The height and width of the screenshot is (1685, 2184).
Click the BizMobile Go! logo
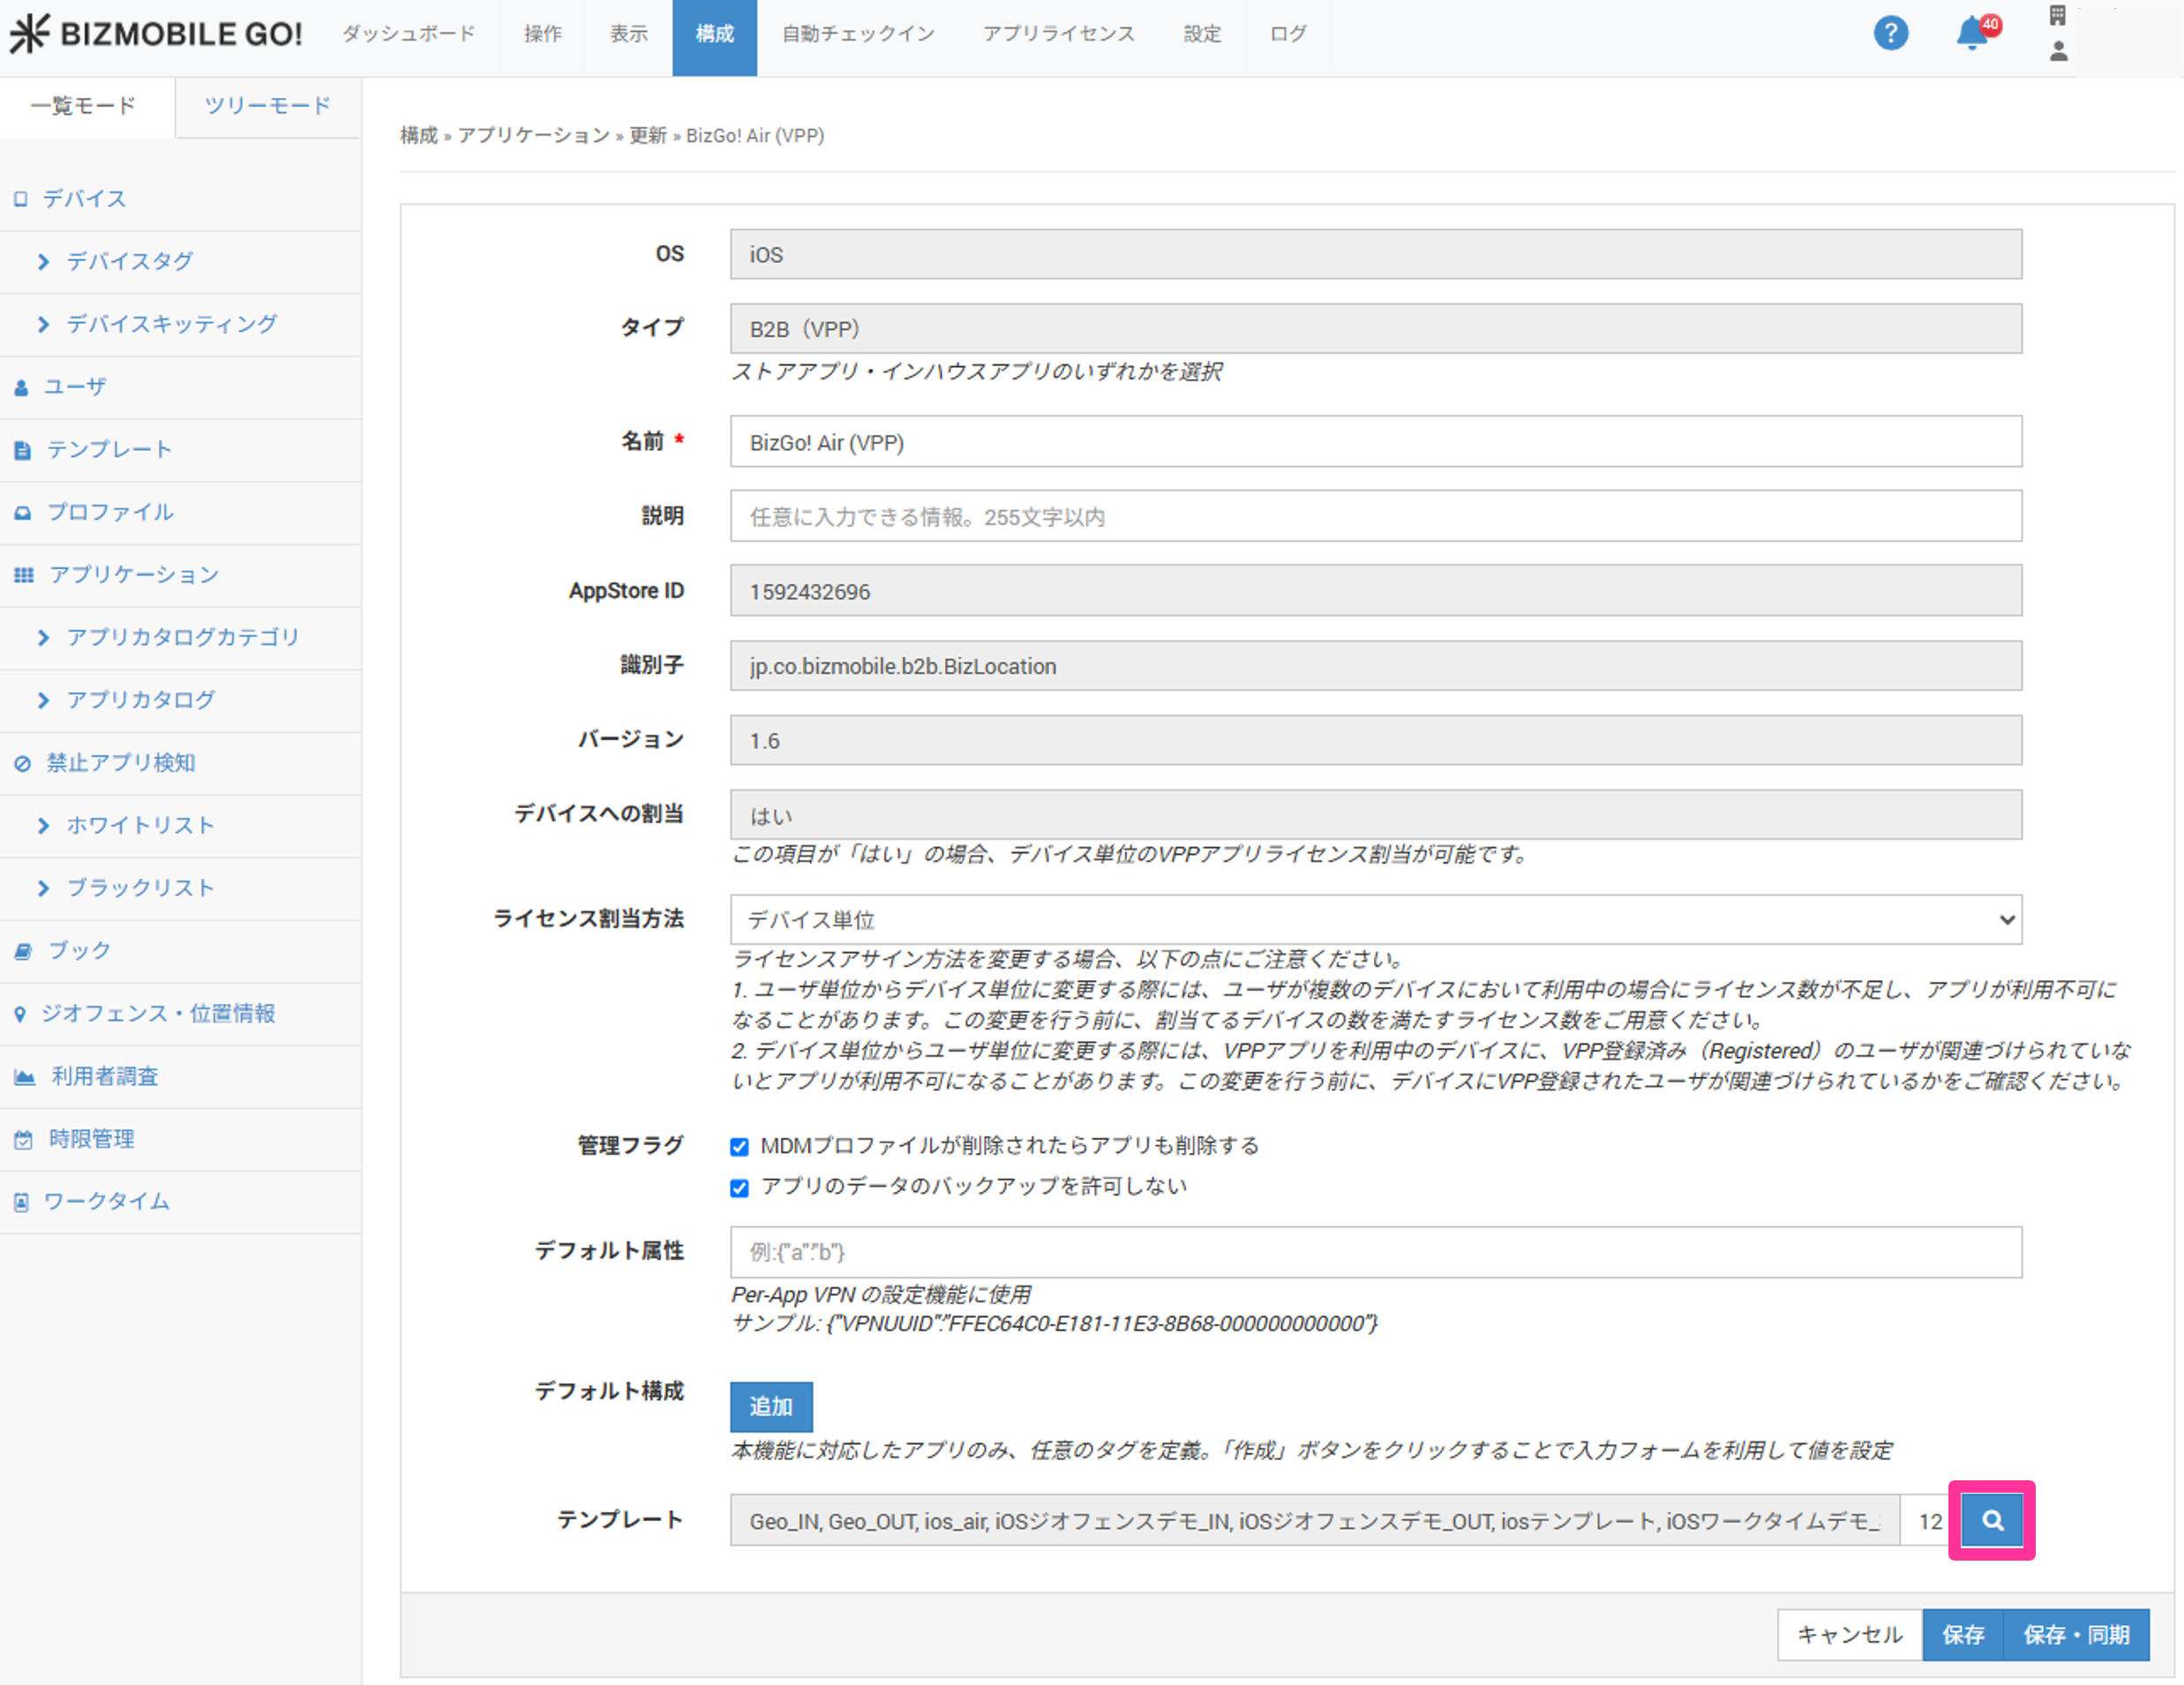pos(156,33)
